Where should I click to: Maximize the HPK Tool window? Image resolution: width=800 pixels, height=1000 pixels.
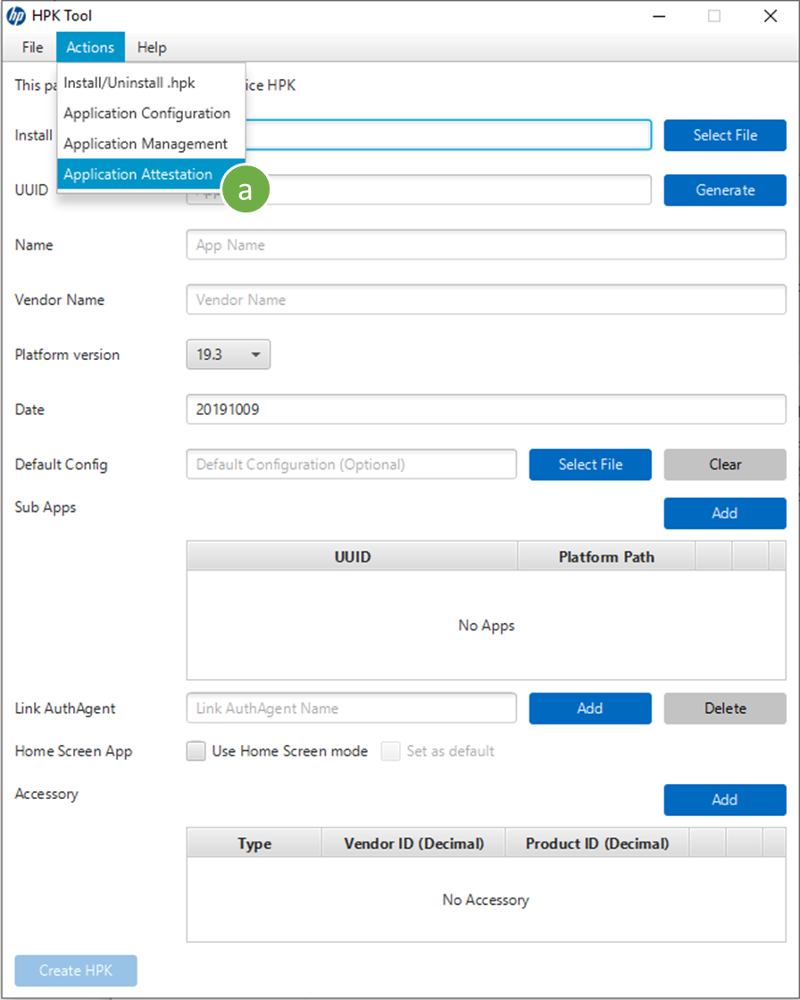click(715, 16)
